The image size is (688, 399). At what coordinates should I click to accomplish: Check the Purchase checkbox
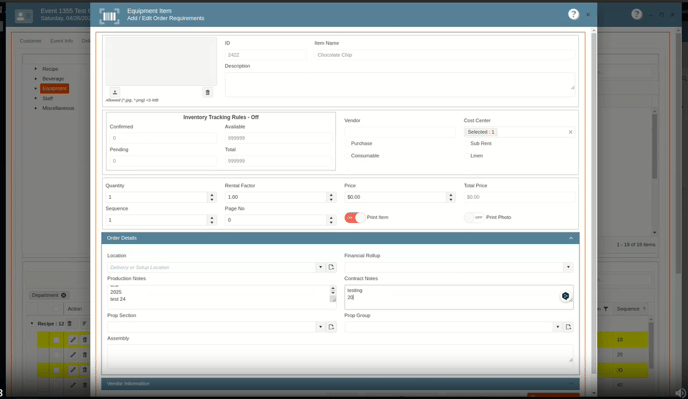point(347,144)
